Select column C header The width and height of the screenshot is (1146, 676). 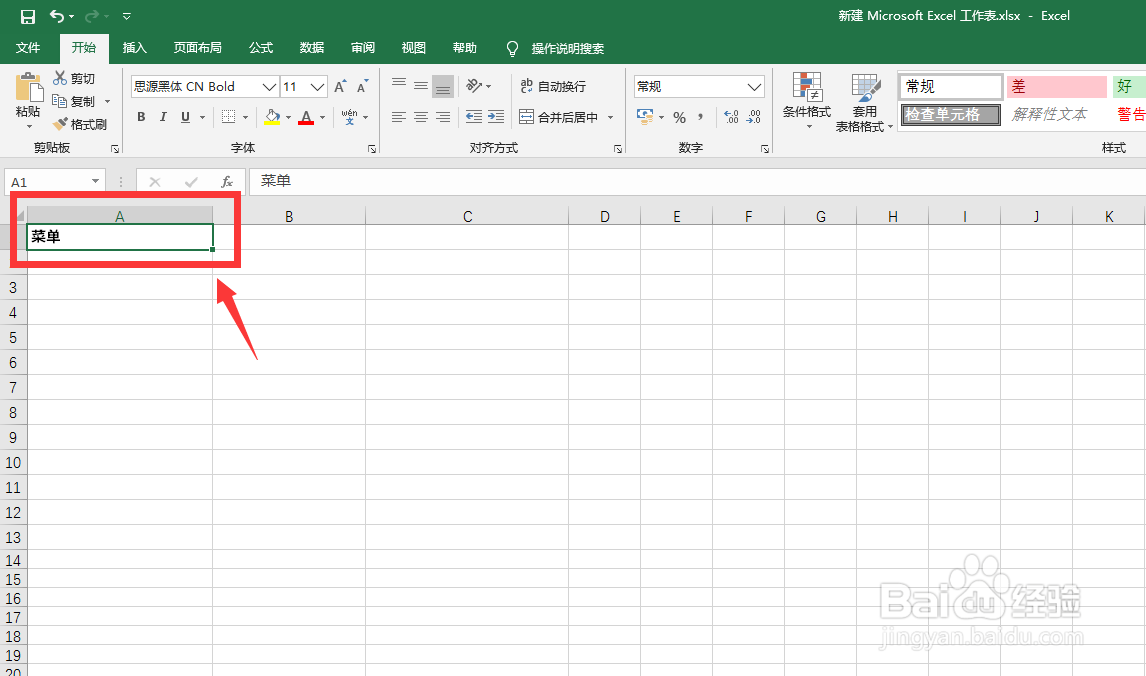click(467, 216)
